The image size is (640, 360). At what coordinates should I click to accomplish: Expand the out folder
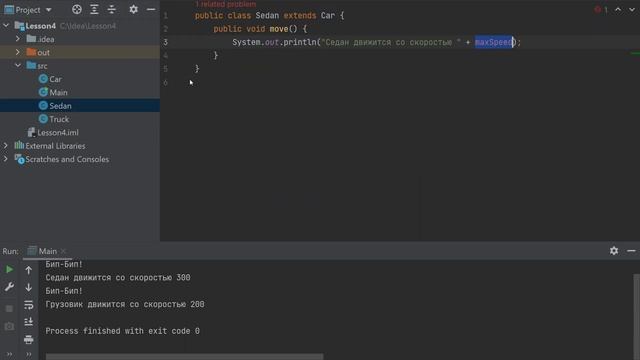pos(18,52)
